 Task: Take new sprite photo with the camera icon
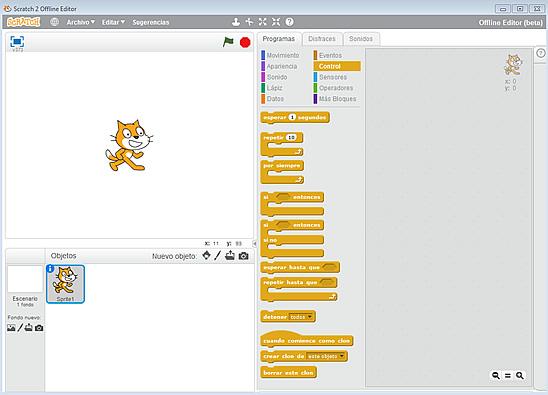244,256
